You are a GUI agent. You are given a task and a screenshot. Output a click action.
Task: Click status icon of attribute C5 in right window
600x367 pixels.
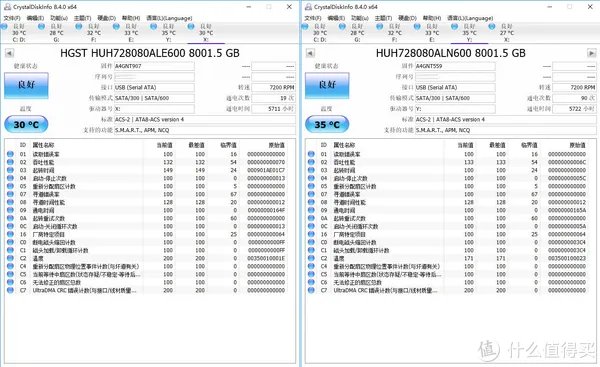[311, 274]
